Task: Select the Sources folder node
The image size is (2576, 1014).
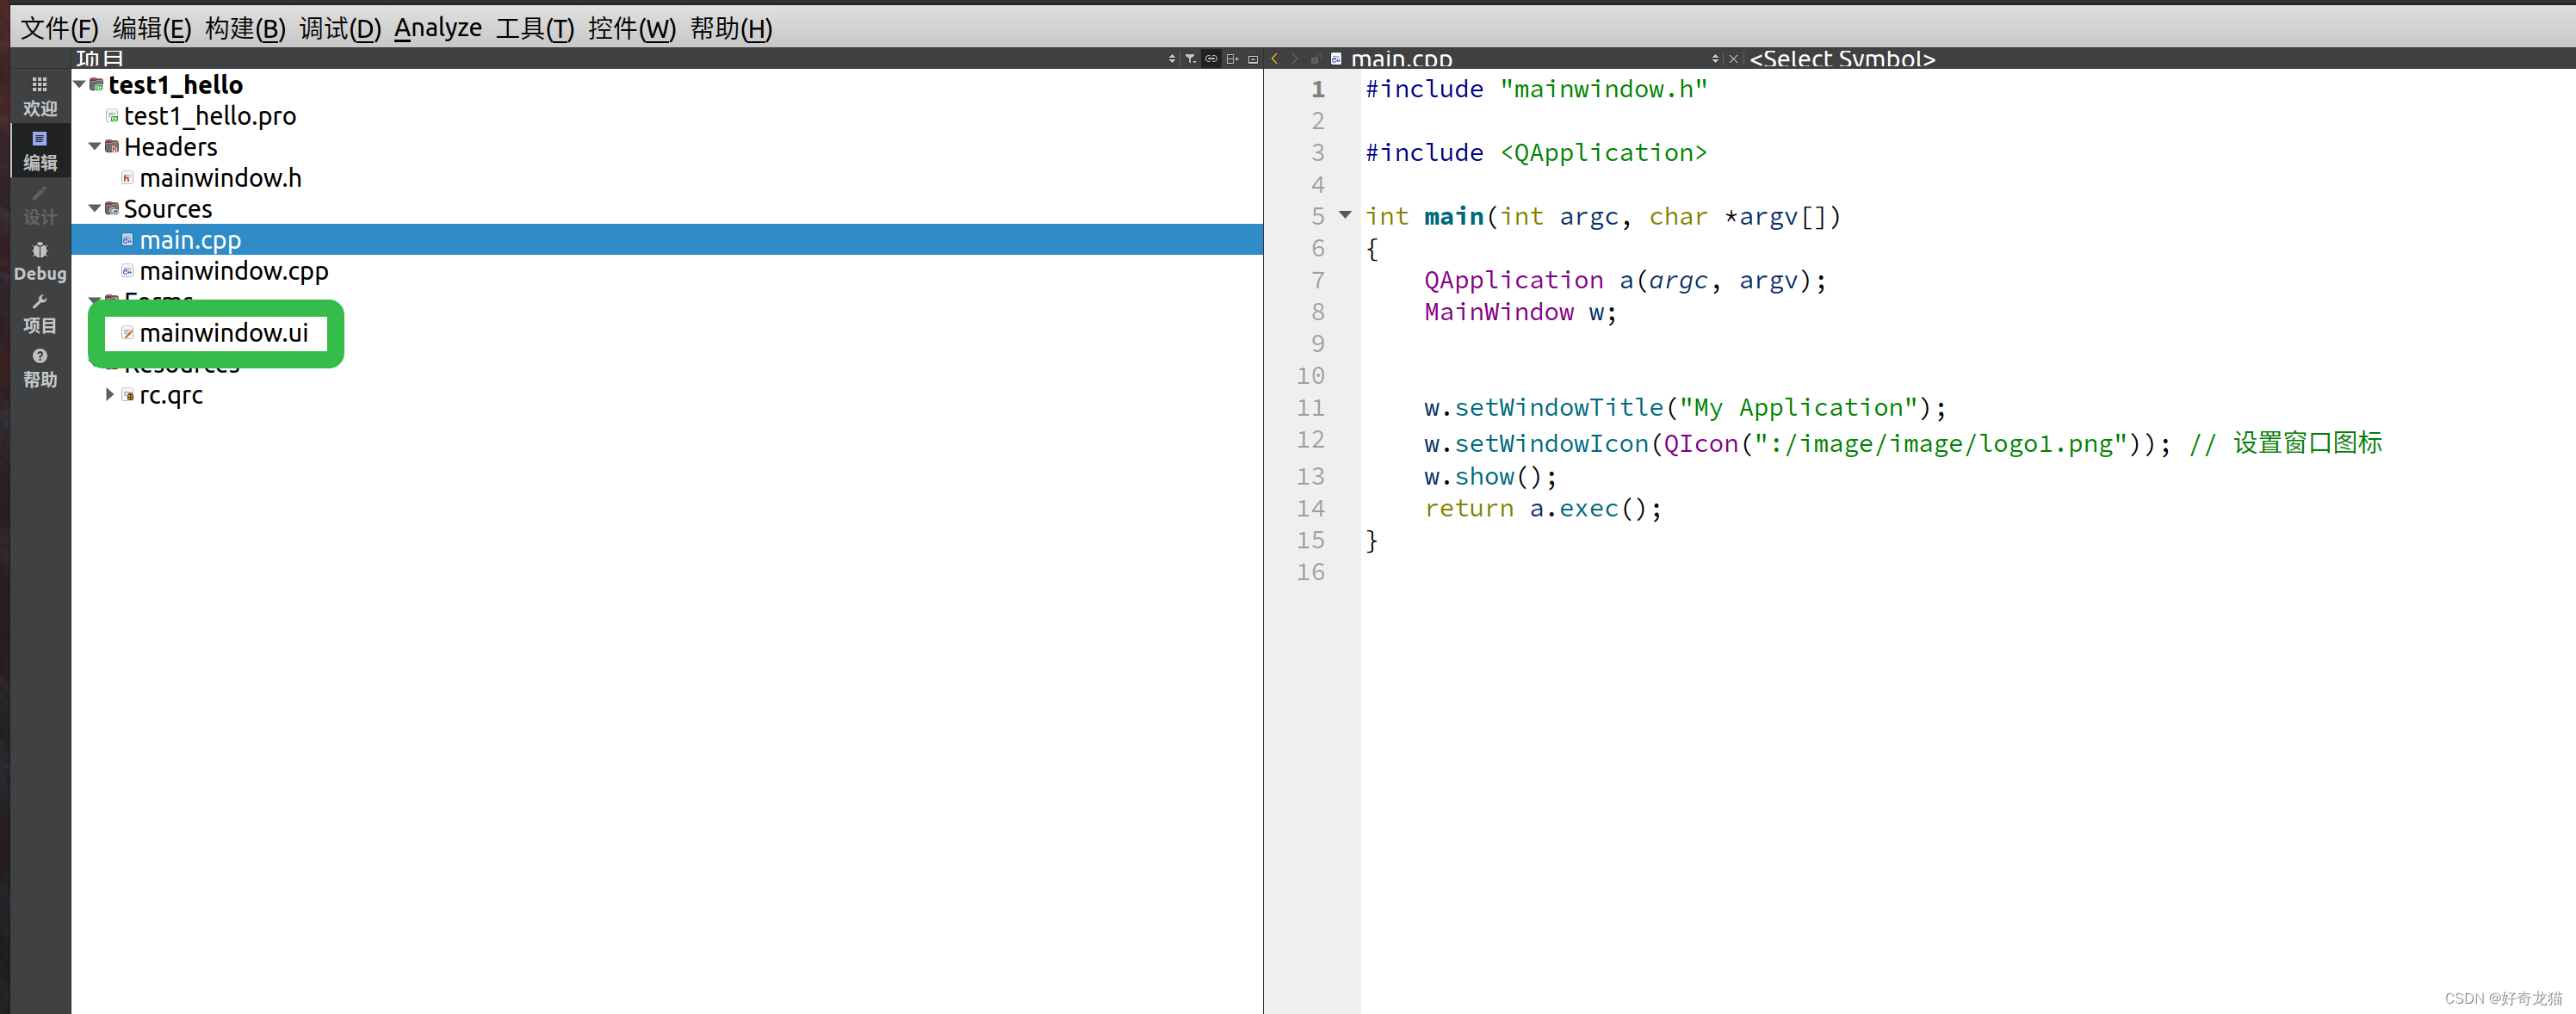Action: [168, 209]
